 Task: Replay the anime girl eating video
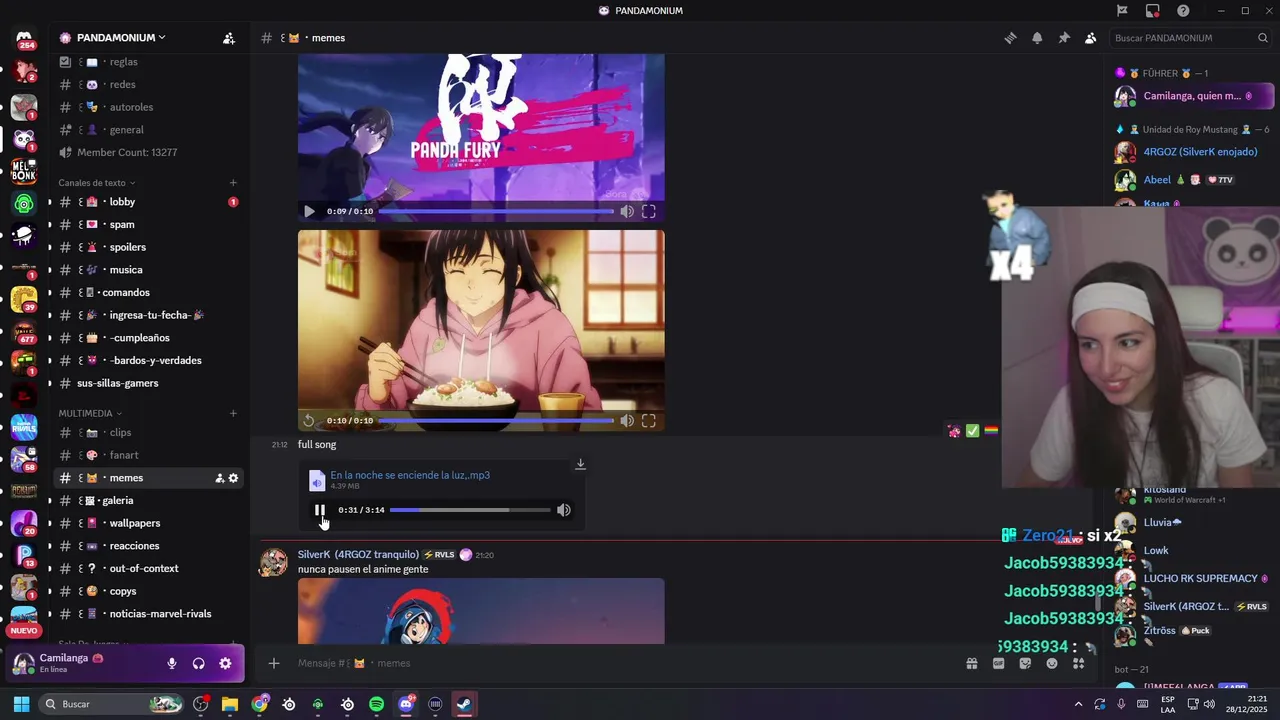pos(309,421)
